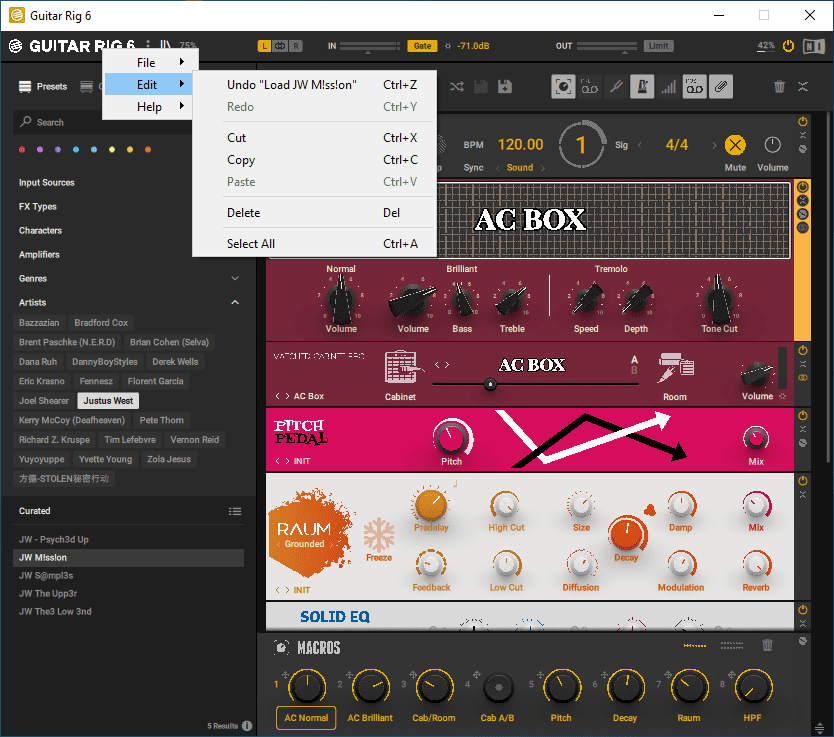Select the next metronome Sound arrow
834x737 pixels.
(543, 168)
